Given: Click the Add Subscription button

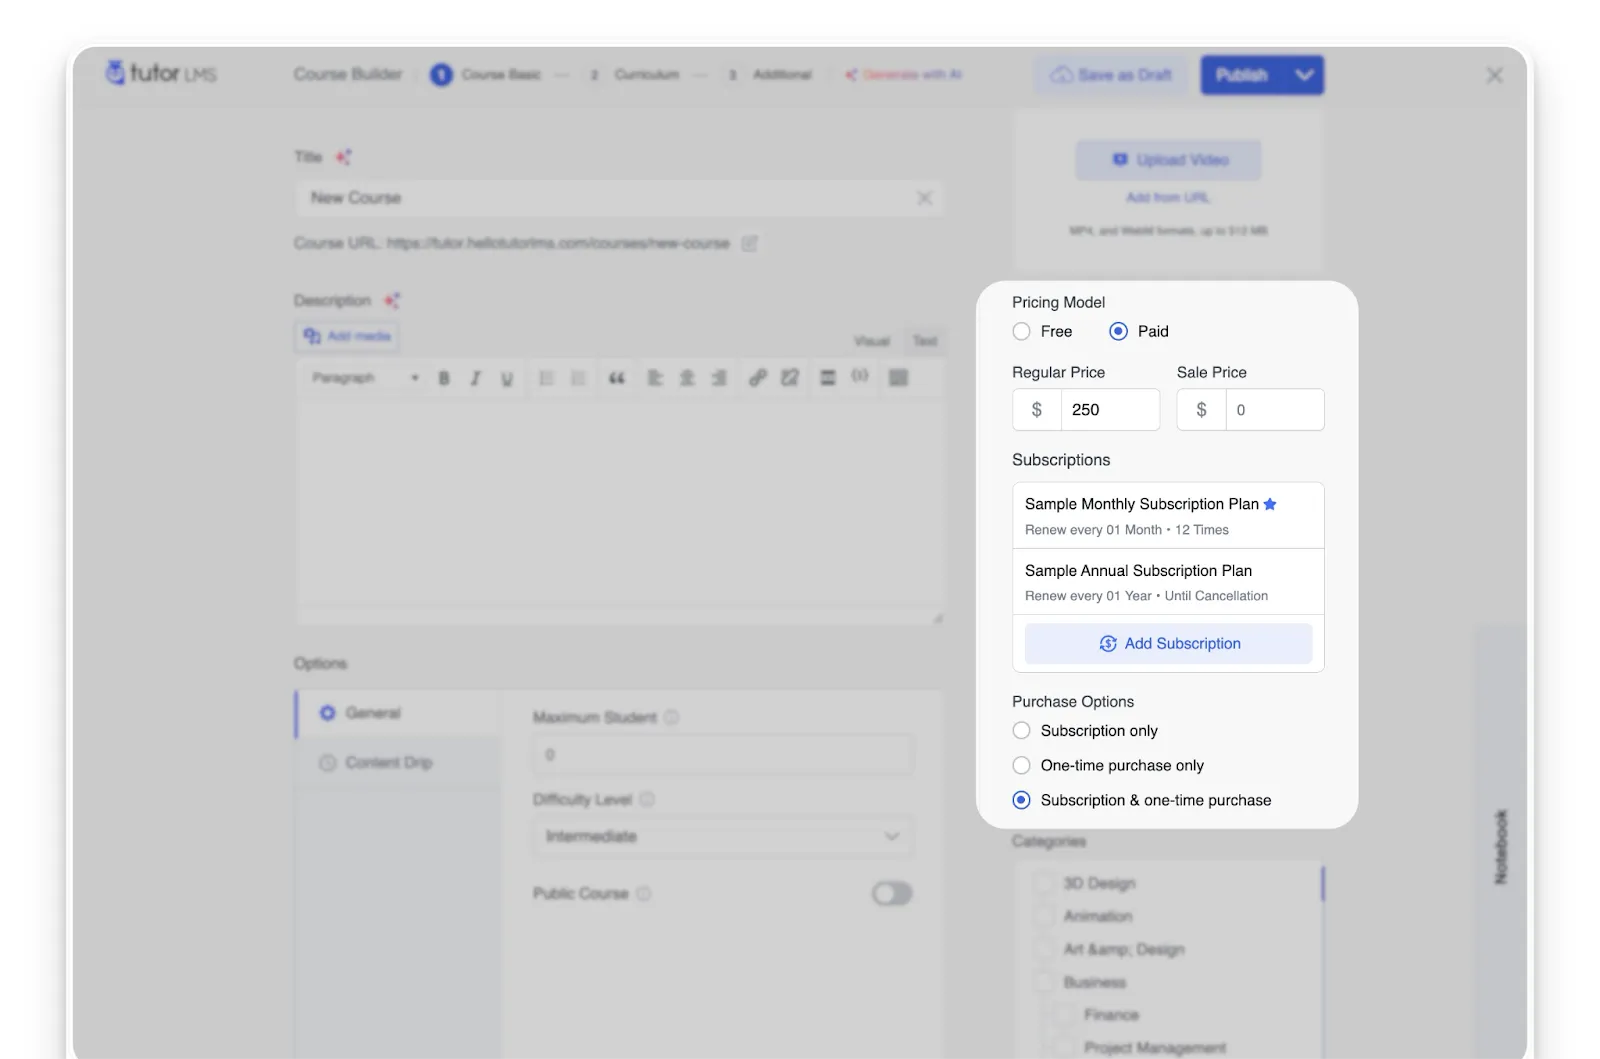Looking at the screenshot, I should [x=1168, y=643].
